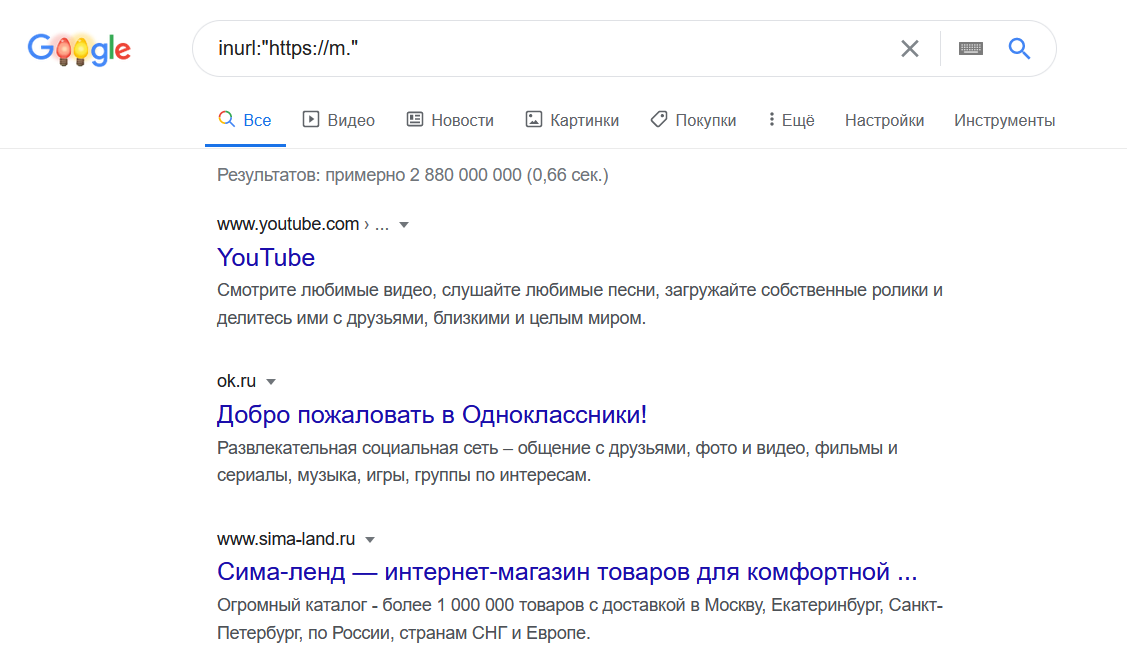Expand the youtube.com result dropdown arrow
1127x670 pixels.
(404, 225)
